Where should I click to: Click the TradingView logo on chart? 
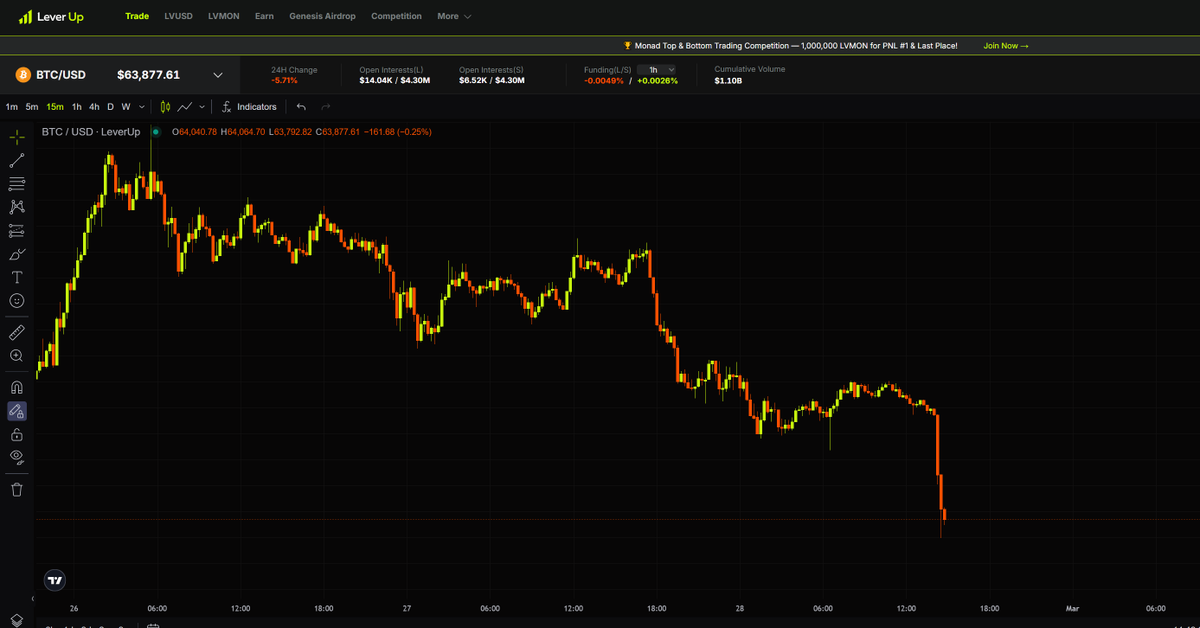coord(55,580)
